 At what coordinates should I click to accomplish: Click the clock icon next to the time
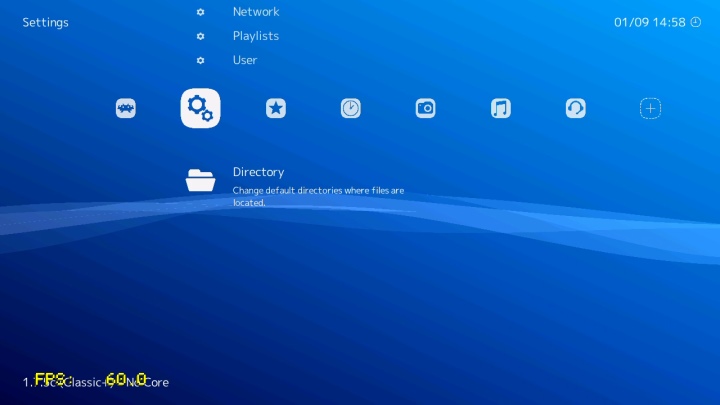[x=696, y=22]
